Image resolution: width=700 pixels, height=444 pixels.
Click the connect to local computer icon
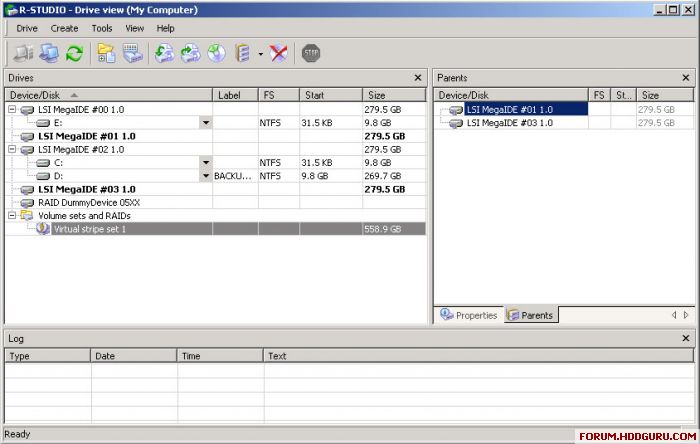[23, 54]
